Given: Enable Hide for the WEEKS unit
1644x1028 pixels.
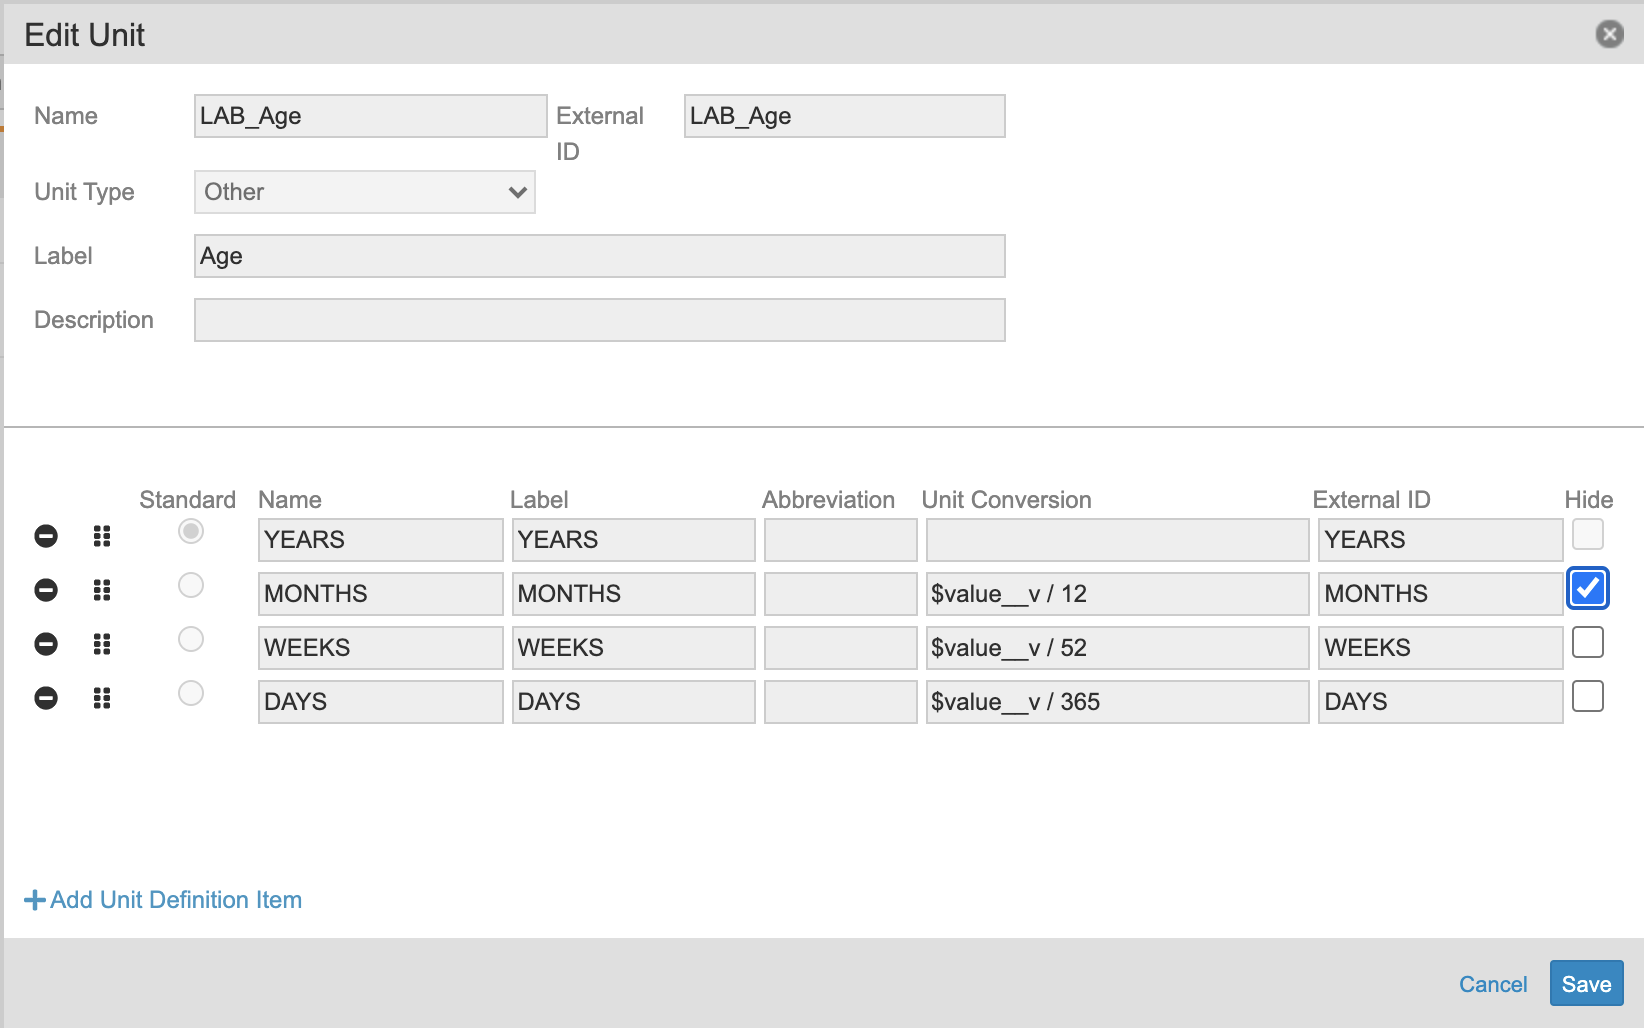Looking at the screenshot, I should 1587,642.
